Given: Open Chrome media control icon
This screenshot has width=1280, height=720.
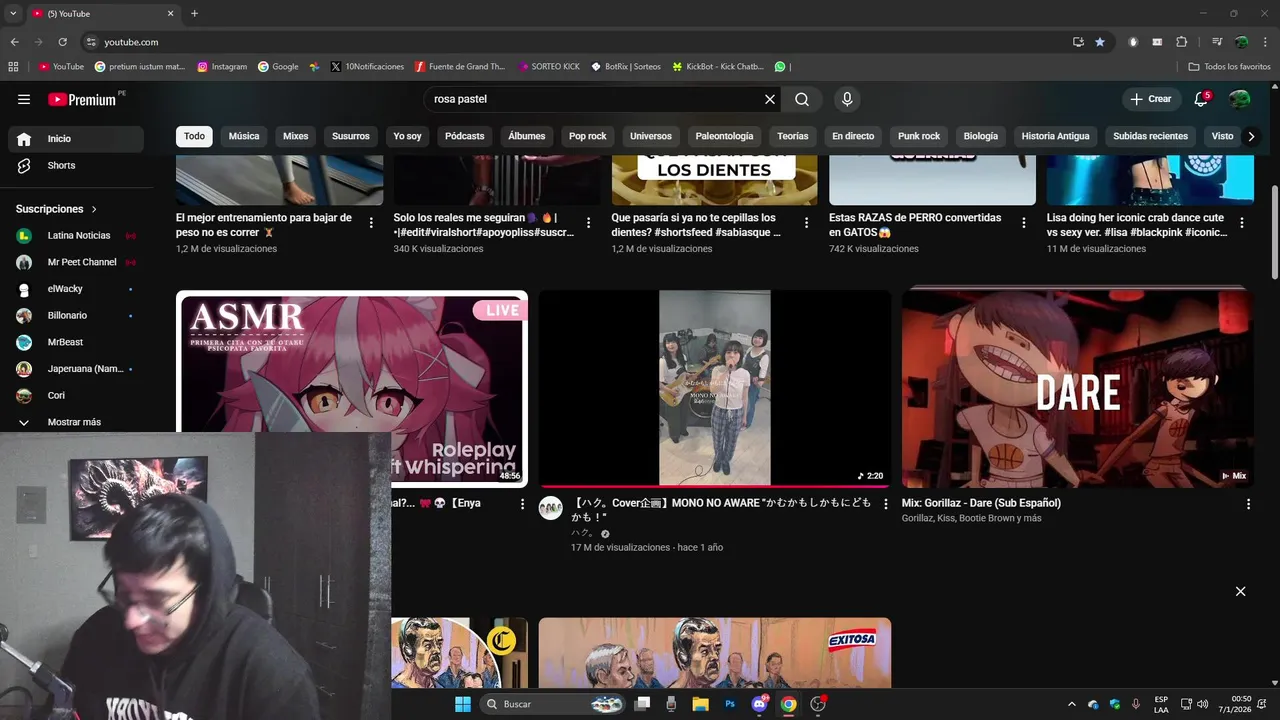Looking at the screenshot, I should (1217, 42).
